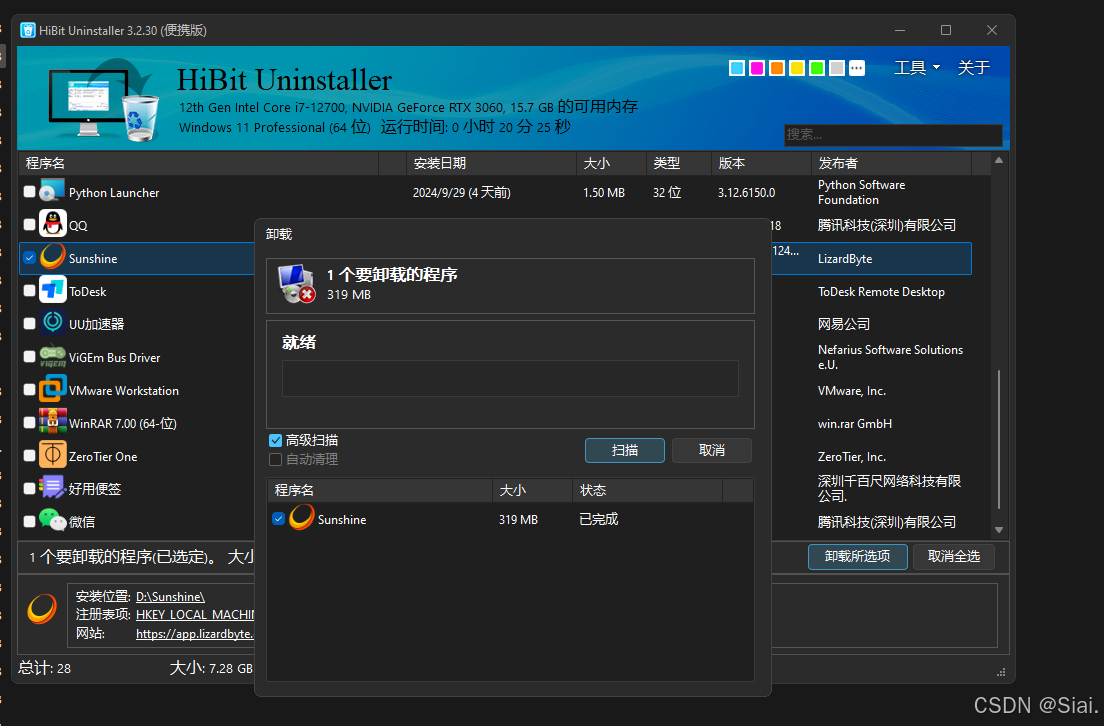Image resolution: width=1104 pixels, height=726 pixels.
Task: Tick the 微信 checkbox
Action: (x=29, y=521)
